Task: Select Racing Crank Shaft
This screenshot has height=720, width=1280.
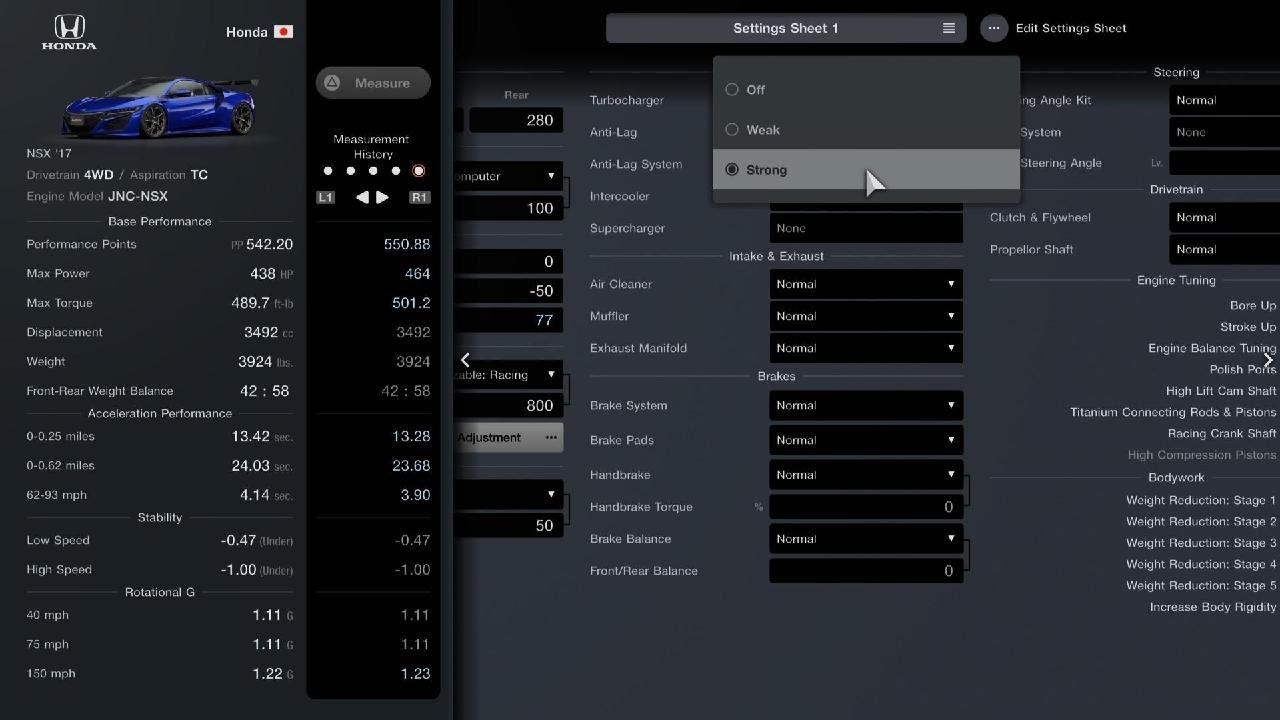Action: coord(1222,434)
